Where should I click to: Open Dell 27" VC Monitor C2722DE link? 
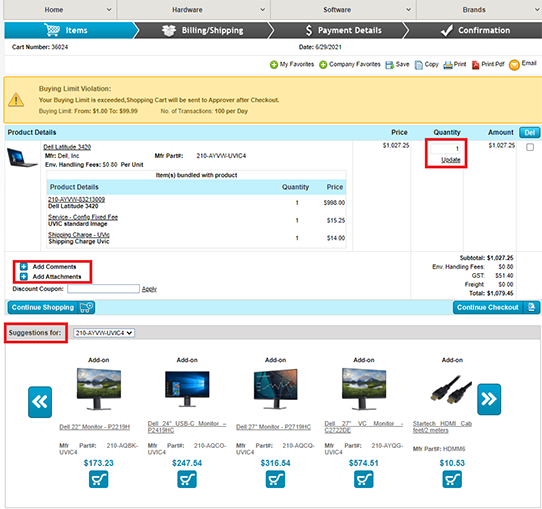coord(364,427)
